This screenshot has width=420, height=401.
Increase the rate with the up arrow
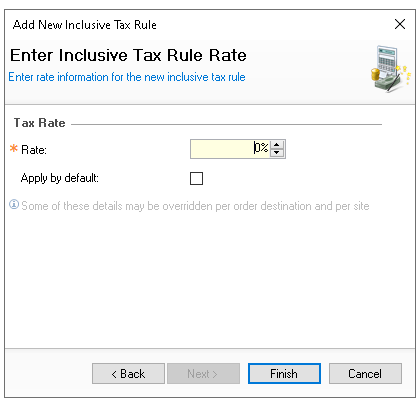click(x=277, y=145)
